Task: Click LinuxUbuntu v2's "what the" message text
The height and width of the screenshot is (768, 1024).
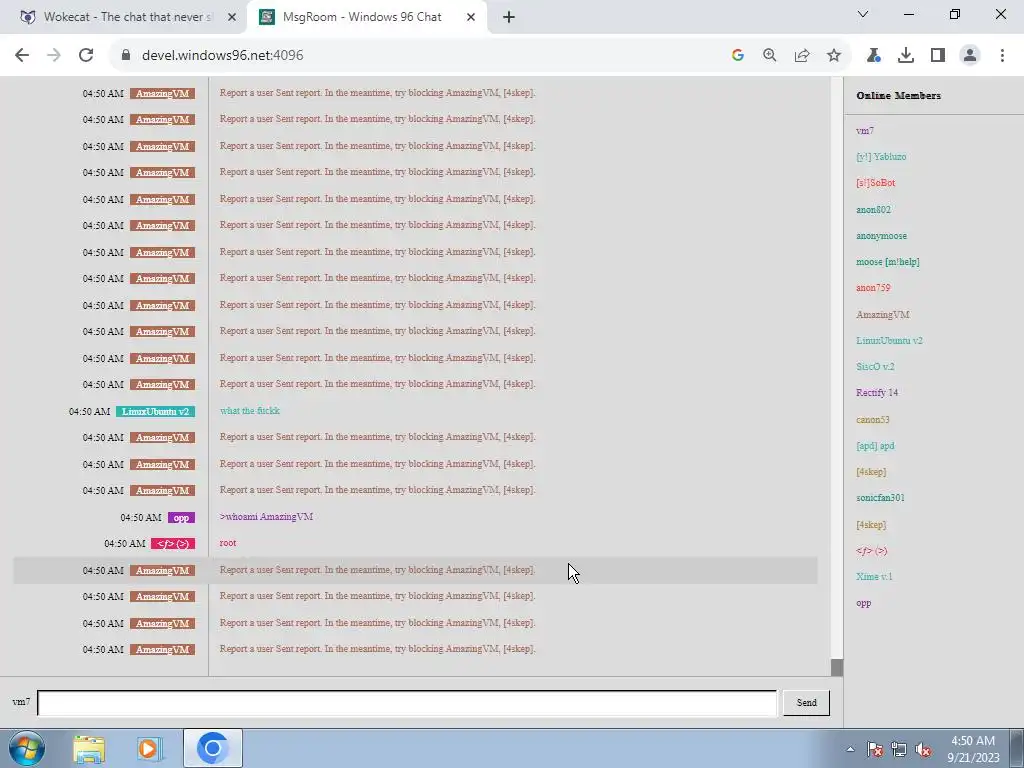Action: pyautogui.click(x=249, y=411)
